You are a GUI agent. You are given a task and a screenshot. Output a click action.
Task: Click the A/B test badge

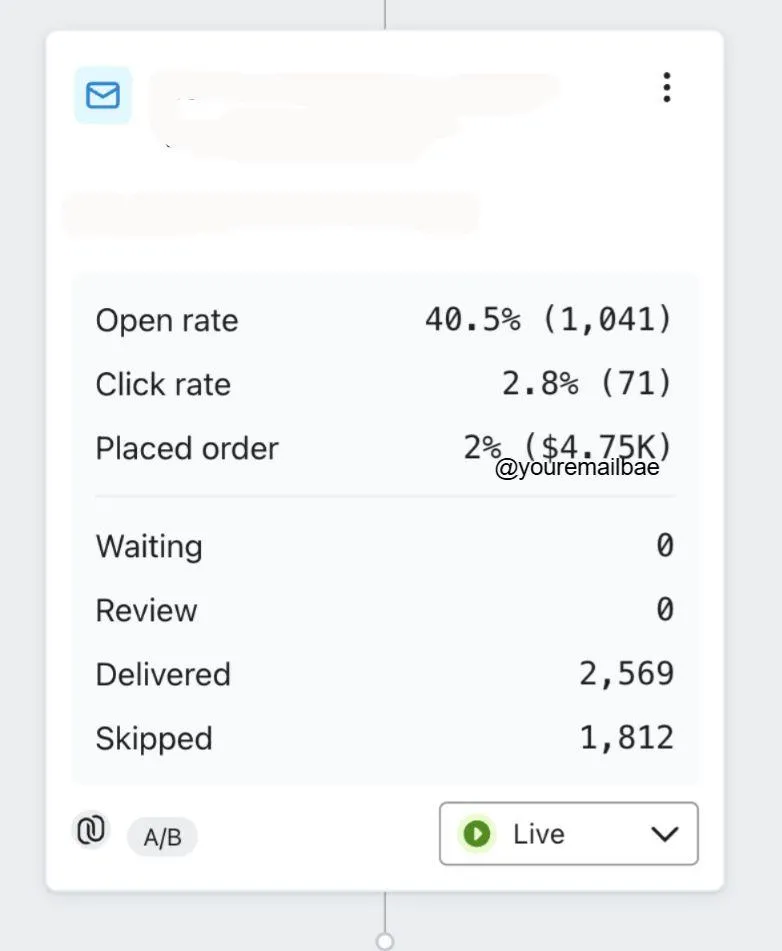162,837
